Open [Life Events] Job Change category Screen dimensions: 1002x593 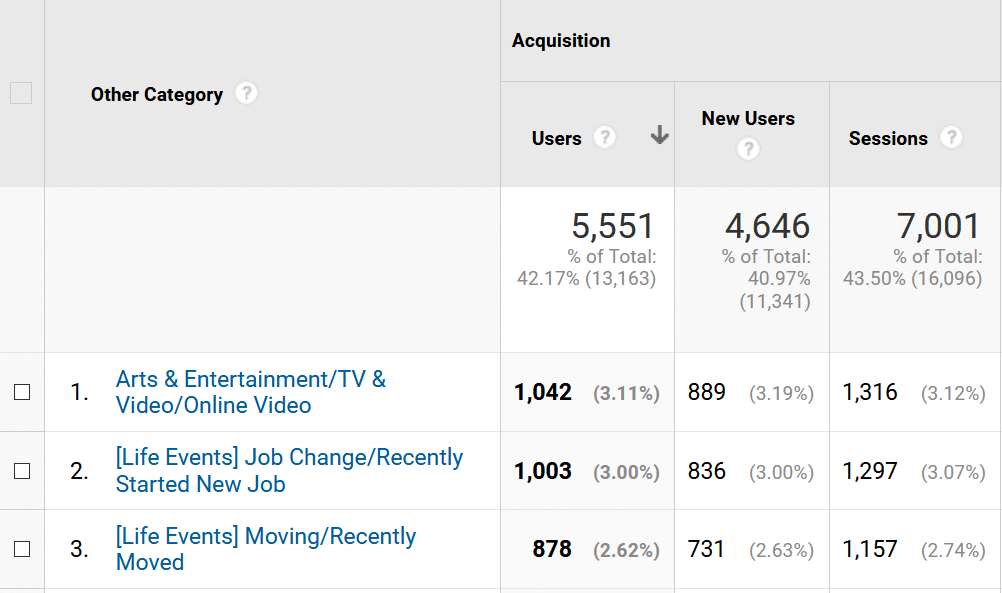(x=288, y=470)
